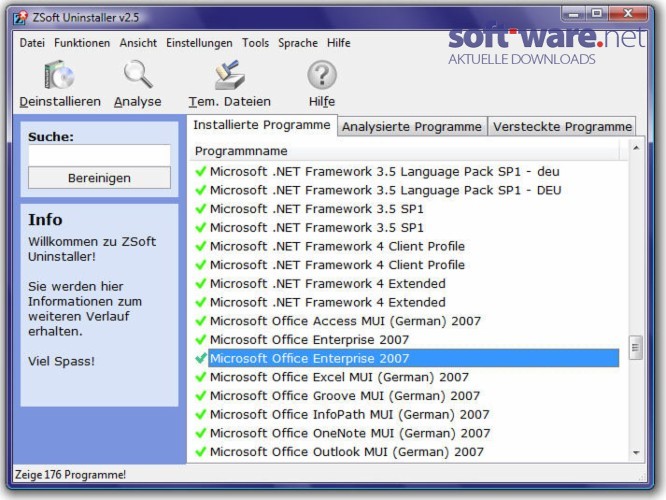Select the highlighted Microsoft Office Enterprise 2007 row

(x=413, y=359)
